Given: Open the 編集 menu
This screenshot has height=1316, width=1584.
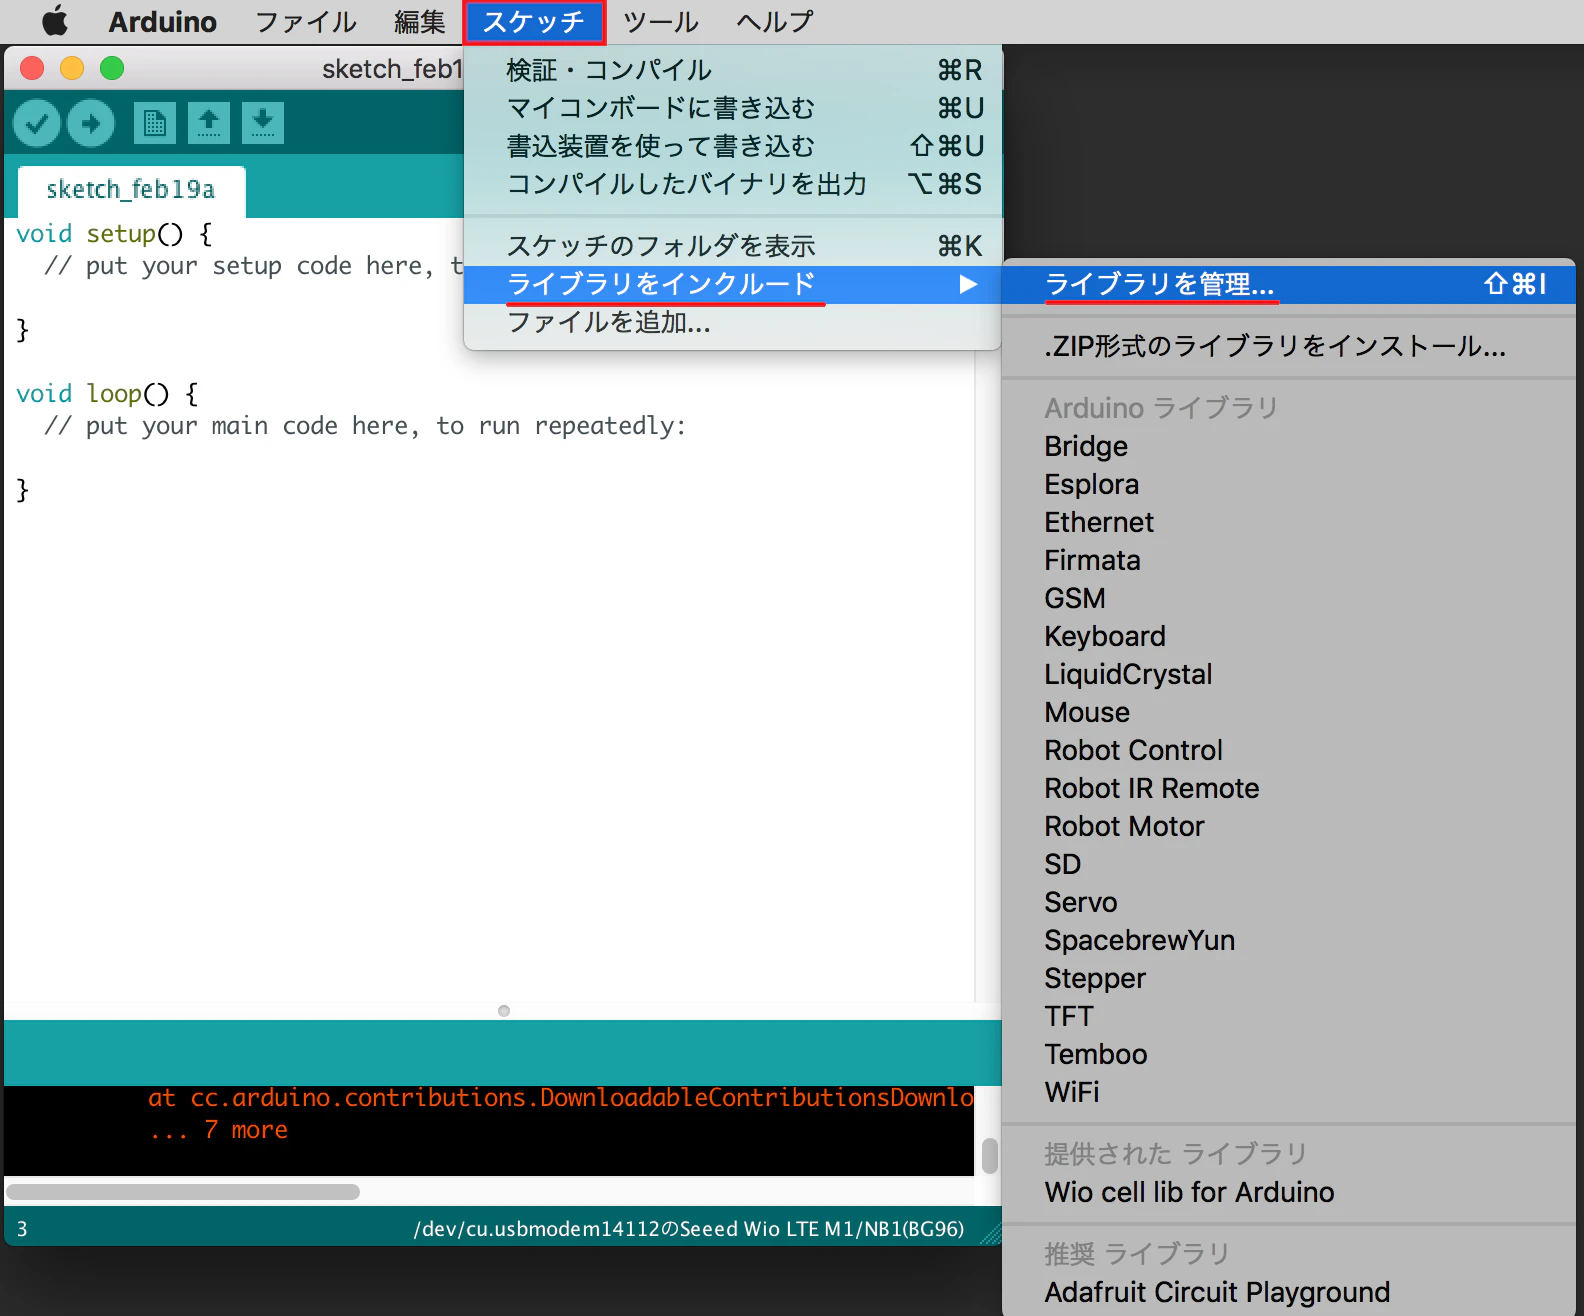Looking at the screenshot, I should [x=420, y=21].
